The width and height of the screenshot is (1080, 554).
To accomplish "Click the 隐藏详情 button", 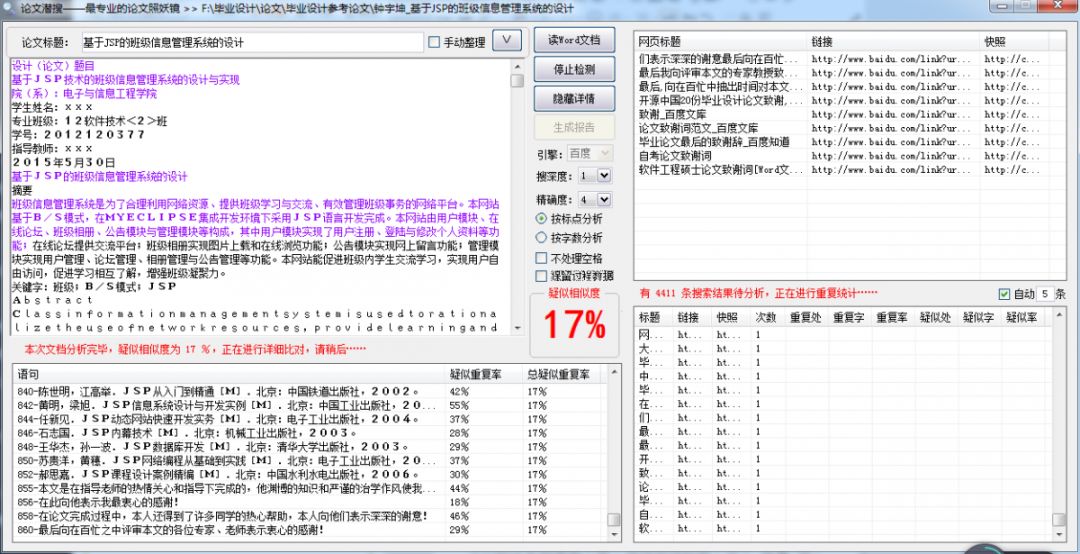I will pos(574,99).
